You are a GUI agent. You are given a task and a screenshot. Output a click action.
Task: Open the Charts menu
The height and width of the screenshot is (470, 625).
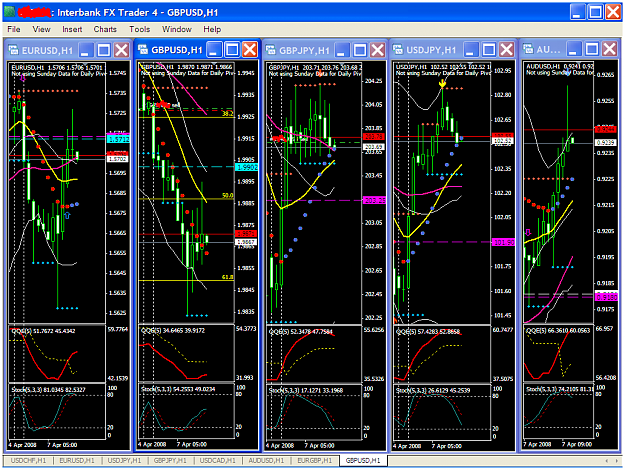click(x=105, y=29)
